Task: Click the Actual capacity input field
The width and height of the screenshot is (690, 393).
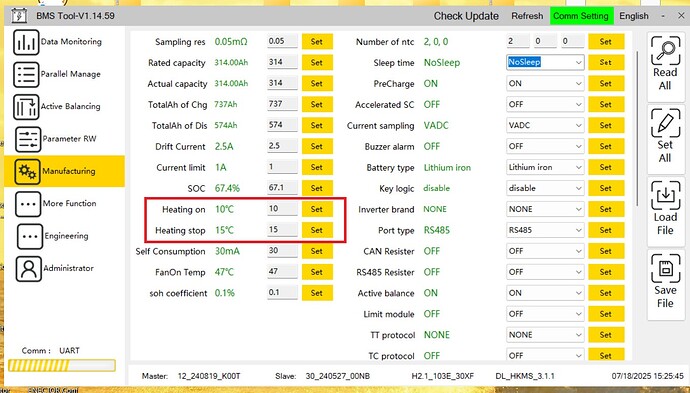Action: (x=282, y=83)
